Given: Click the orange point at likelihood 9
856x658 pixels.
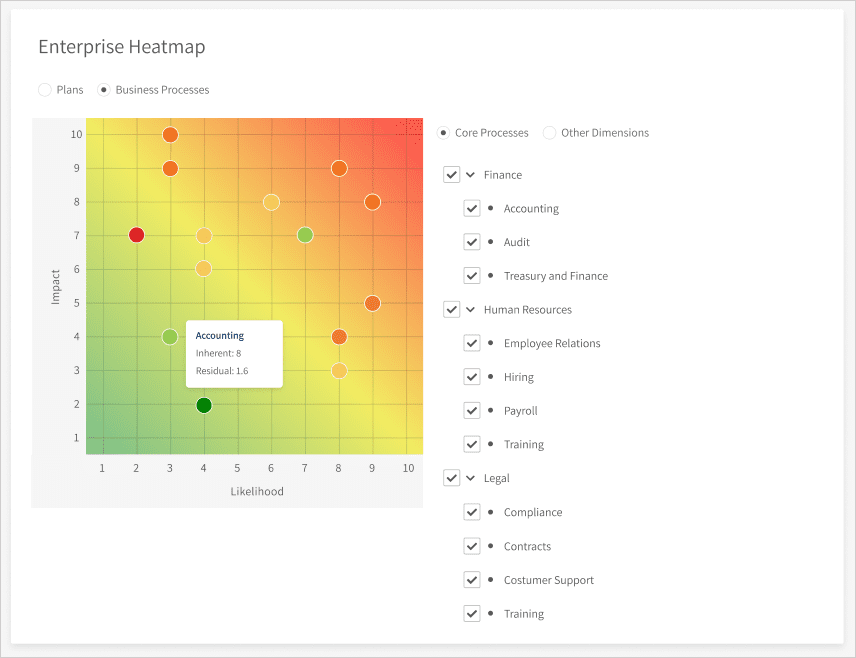Looking at the screenshot, I should click(x=372, y=202).
